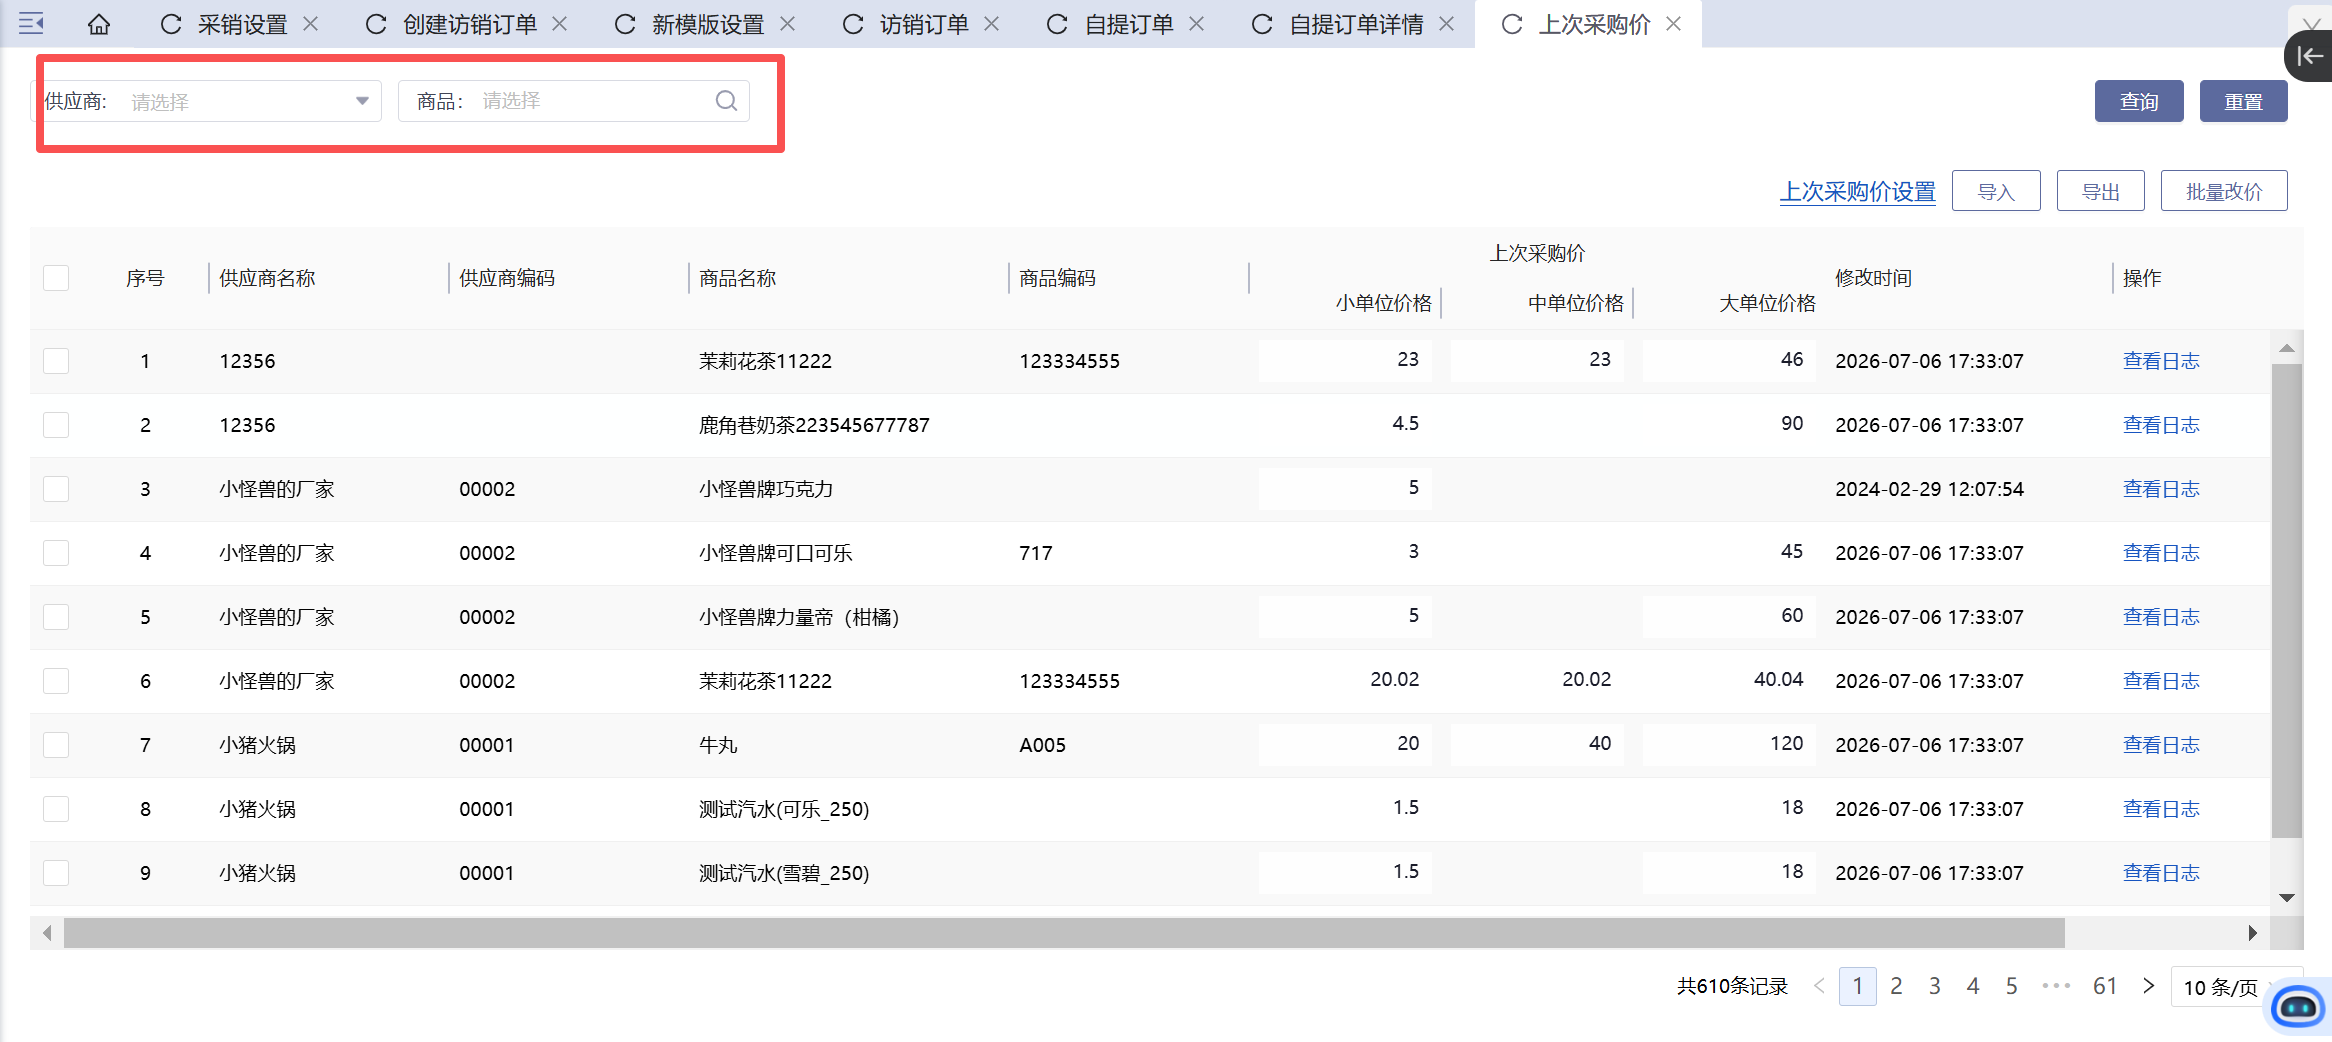Check row 4 小怪兽牌可口可乐 checkbox
The width and height of the screenshot is (2332, 1042).
point(56,553)
